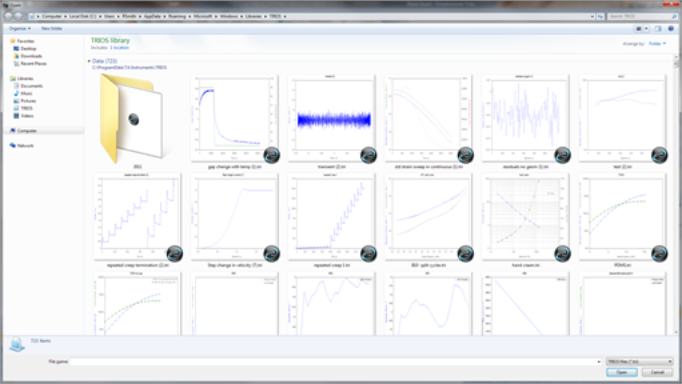Toggle the preview pane icon in the toolbar
The height and width of the screenshot is (384, 682).
(658, 29)
